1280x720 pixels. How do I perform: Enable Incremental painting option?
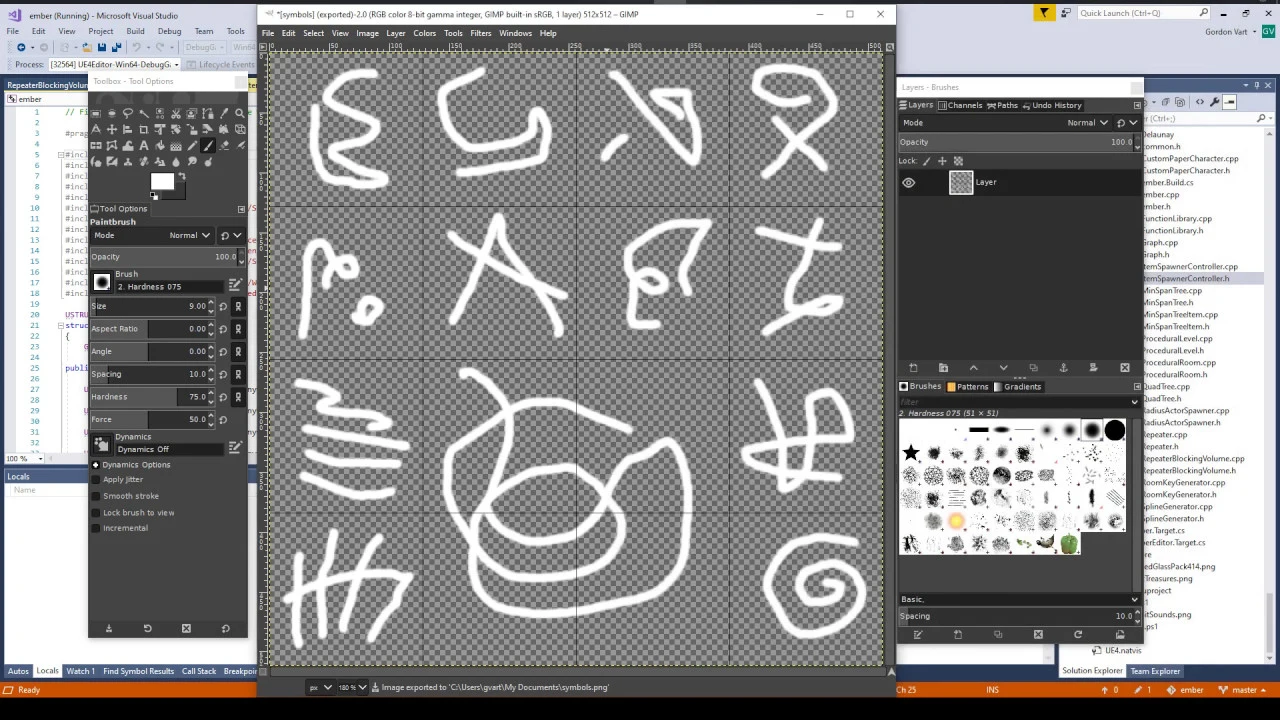point(96,528)
